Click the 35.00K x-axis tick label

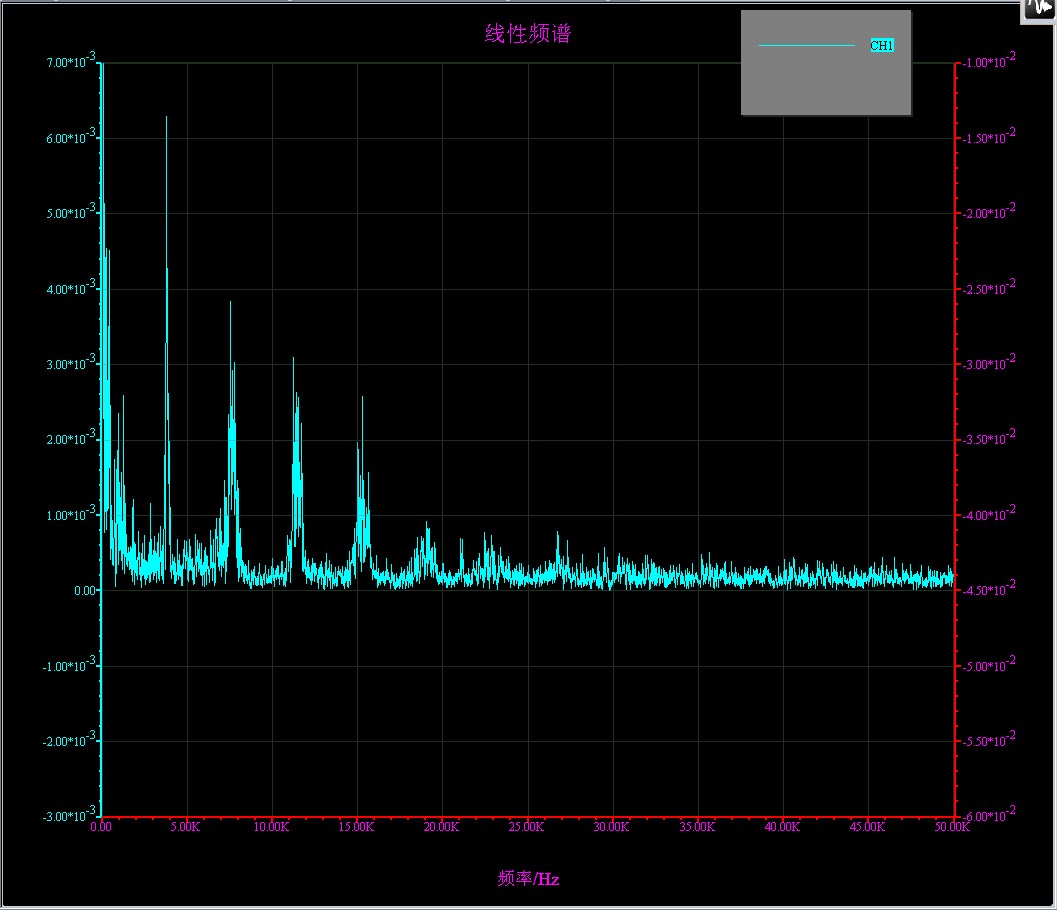coord(696,827)
